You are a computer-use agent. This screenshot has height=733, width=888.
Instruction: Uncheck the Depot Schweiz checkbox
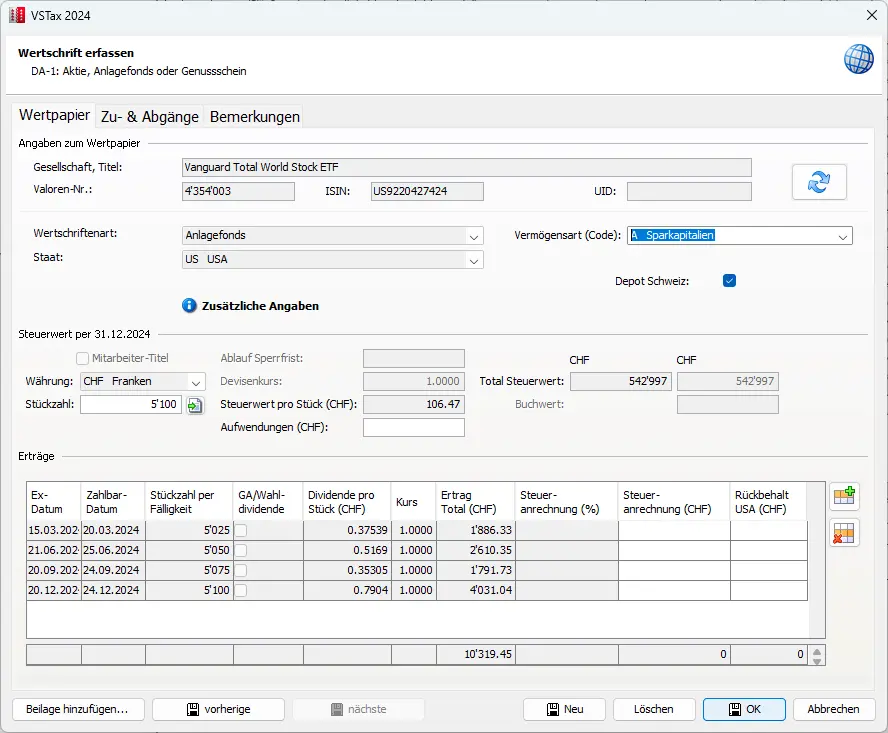point(730,281)
